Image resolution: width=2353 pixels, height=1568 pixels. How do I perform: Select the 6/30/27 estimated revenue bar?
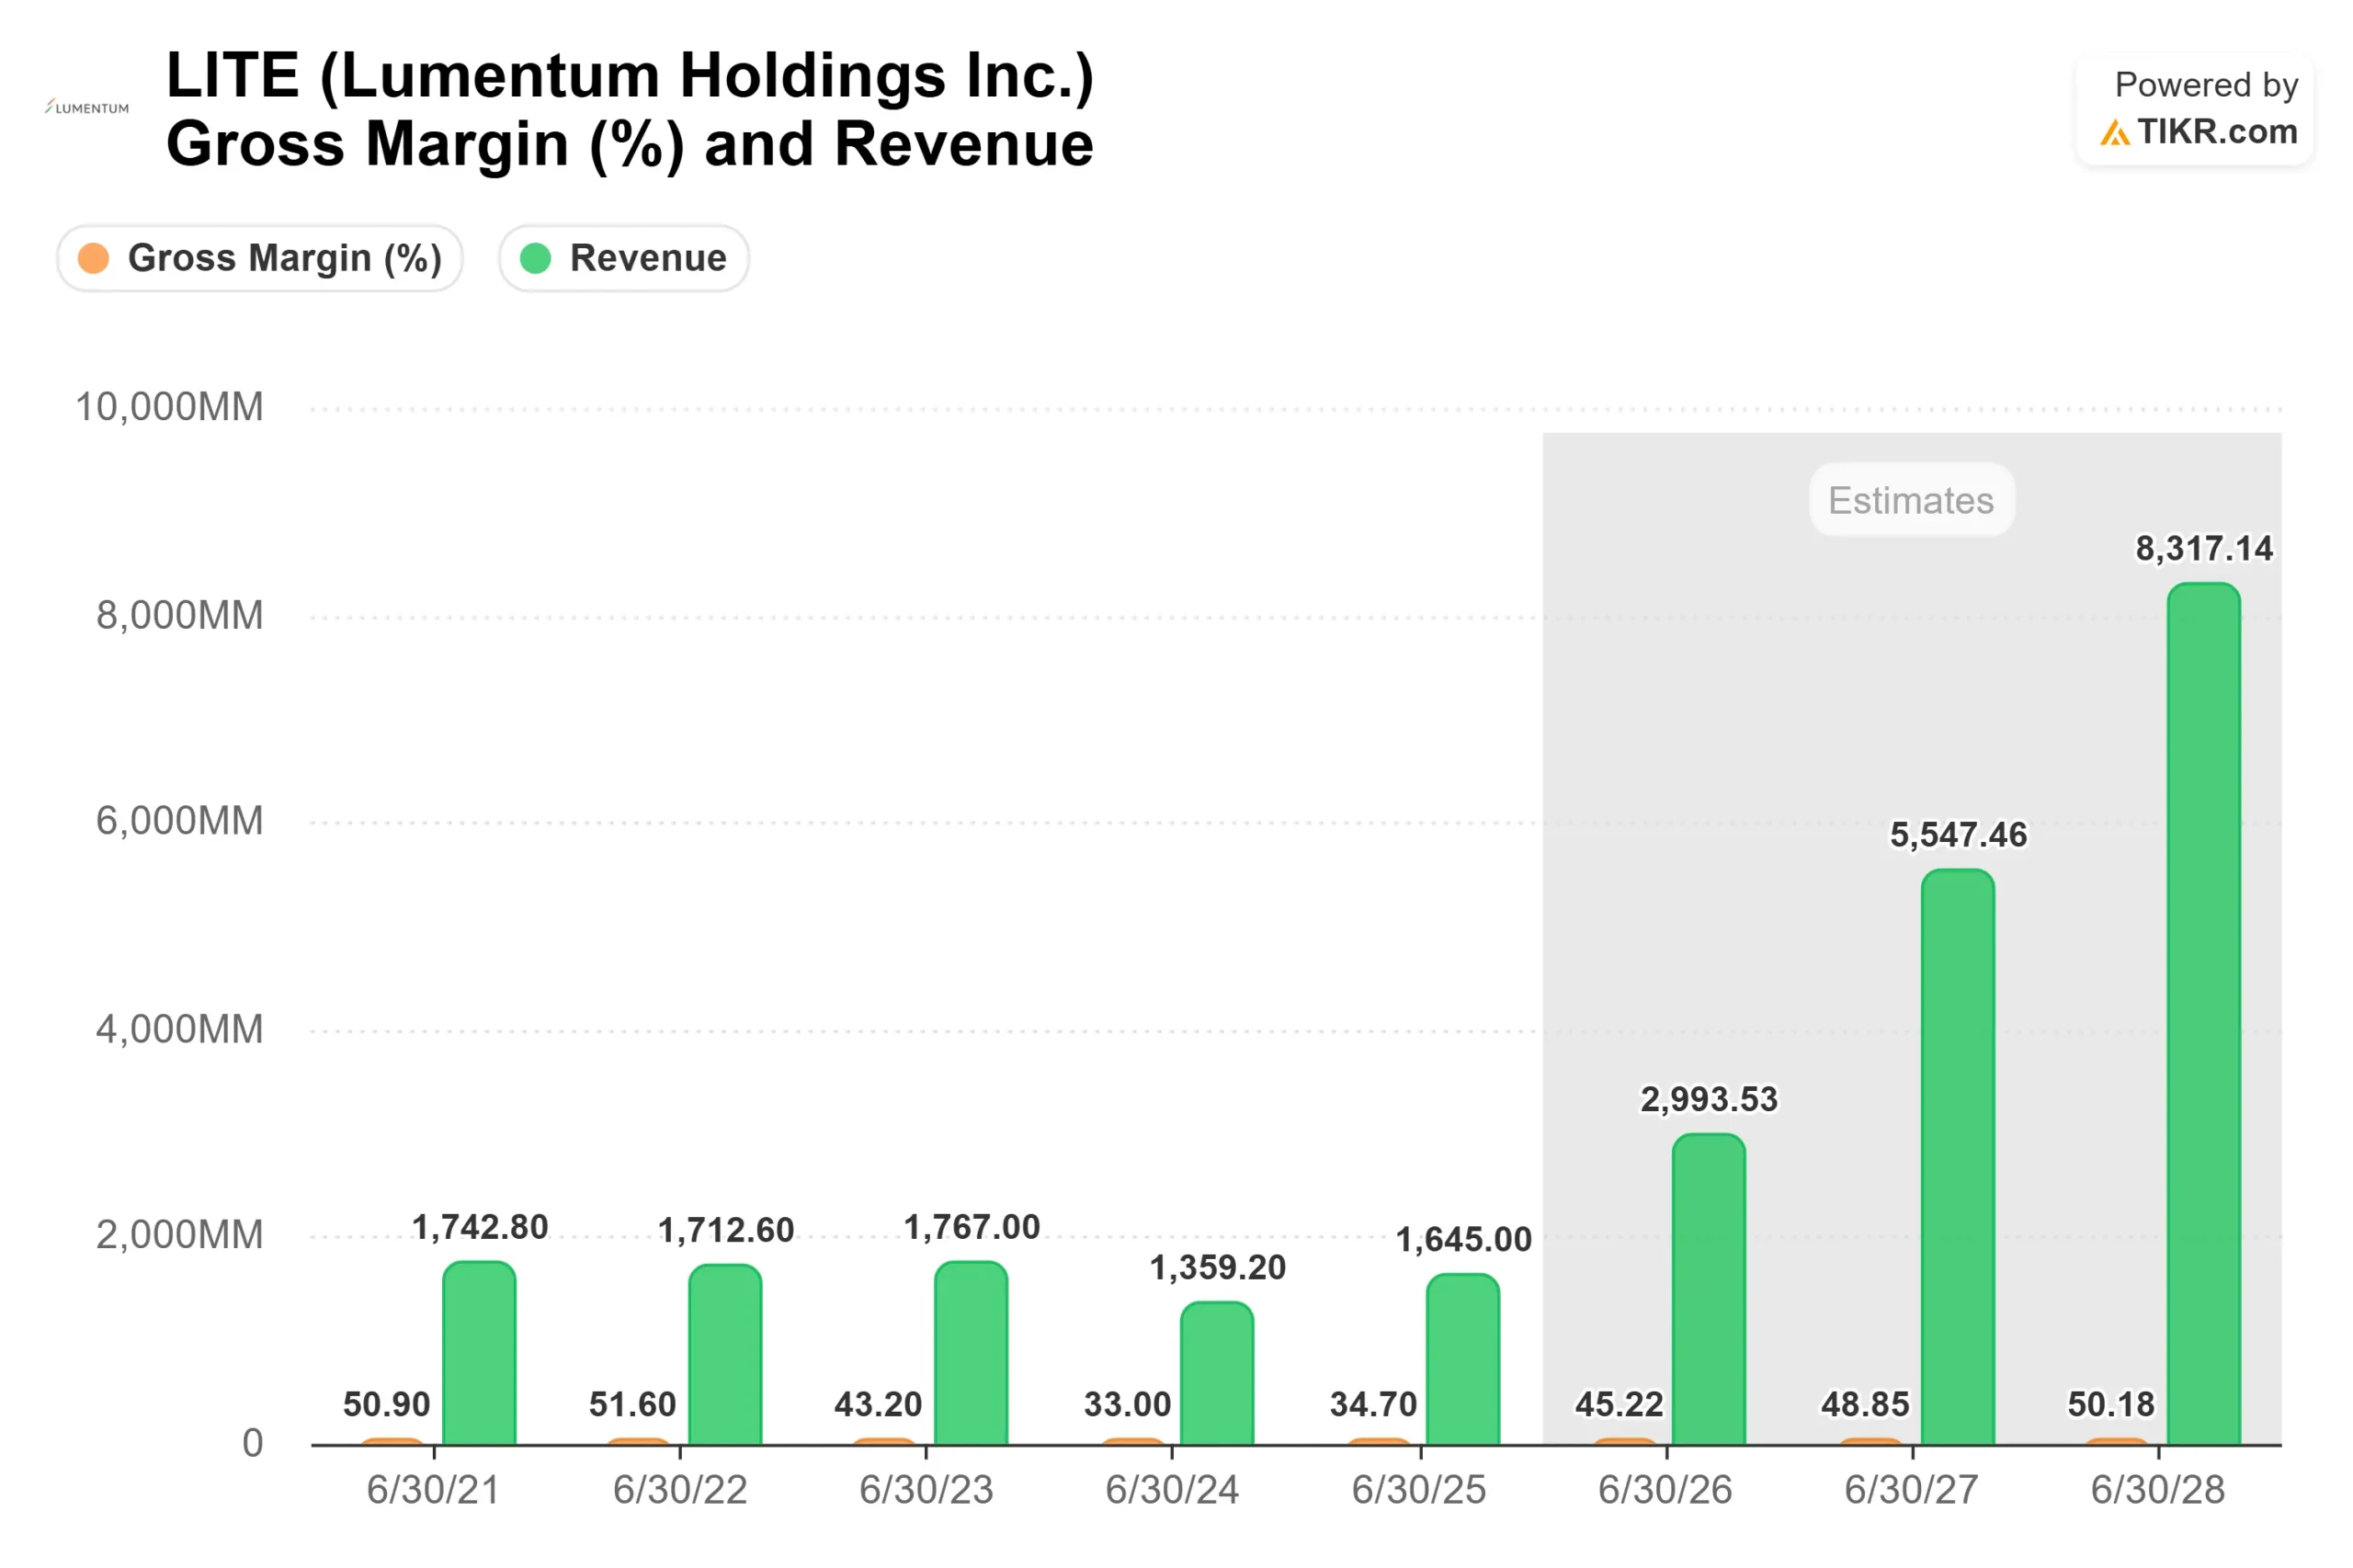point(1957,1156)
